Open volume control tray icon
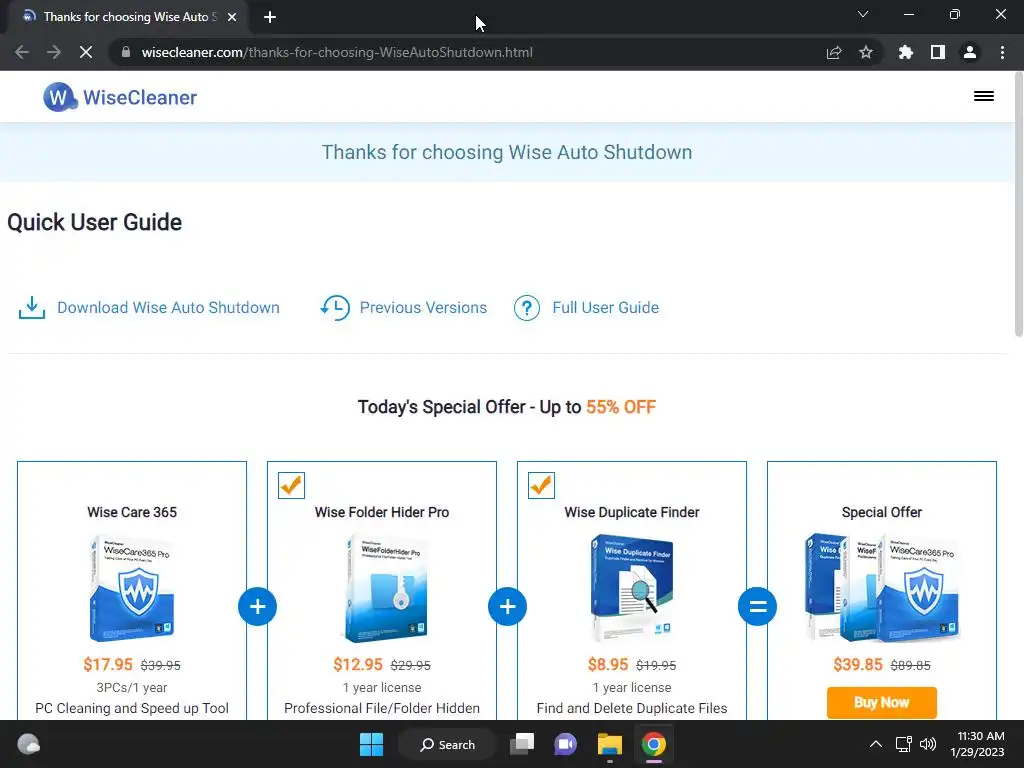This screenshot has height=768, width=1024. pos(927,744)
